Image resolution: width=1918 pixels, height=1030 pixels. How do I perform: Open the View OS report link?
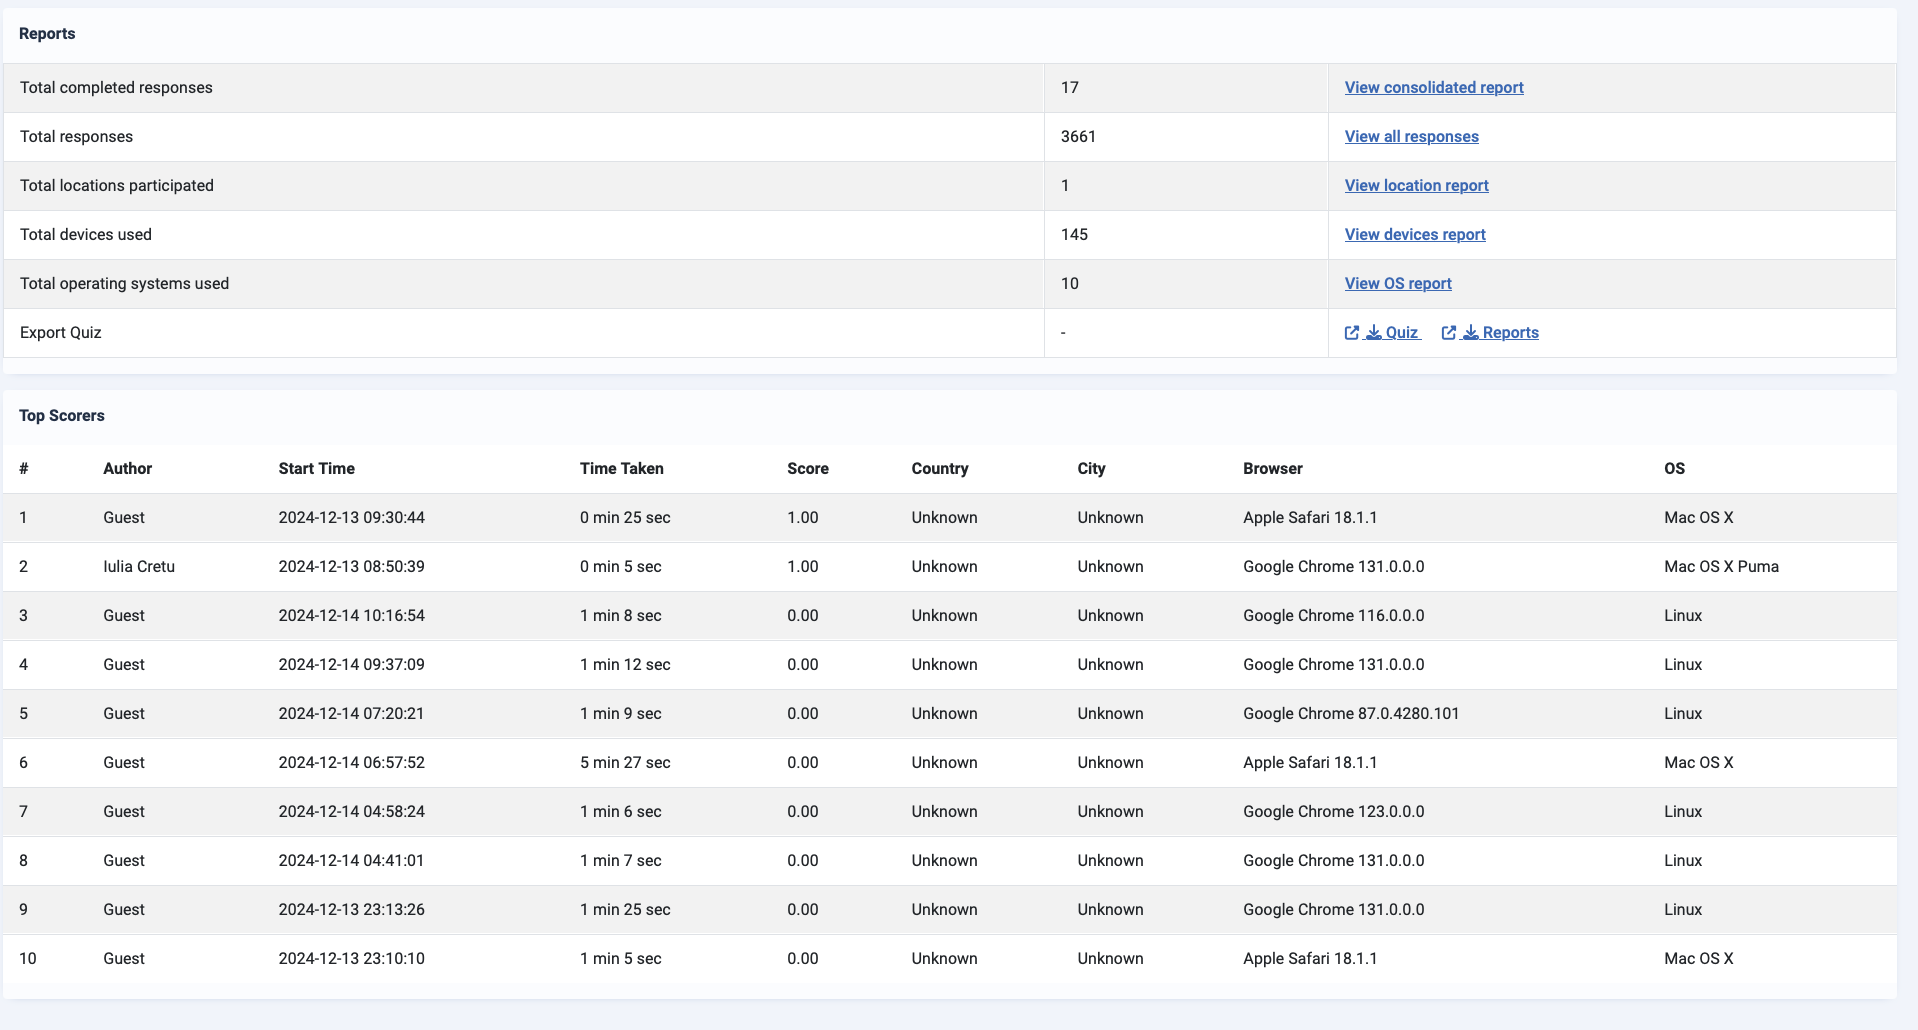coord(1397,284)
